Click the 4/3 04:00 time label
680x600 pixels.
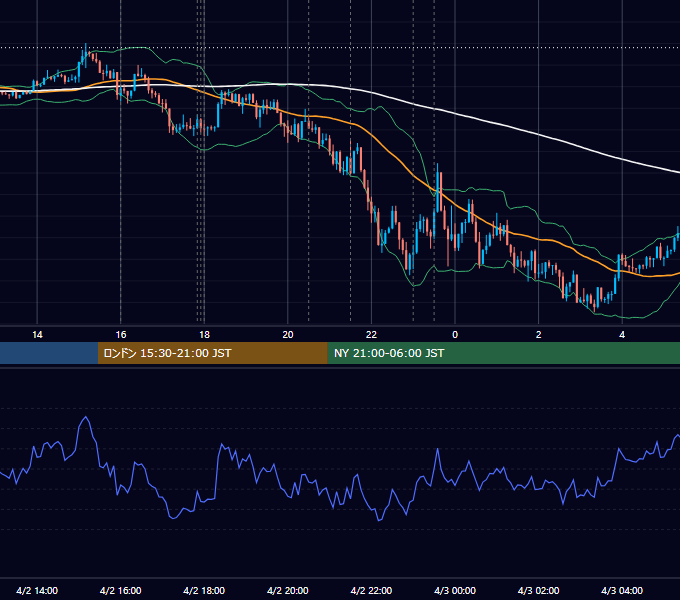point(622,590)
